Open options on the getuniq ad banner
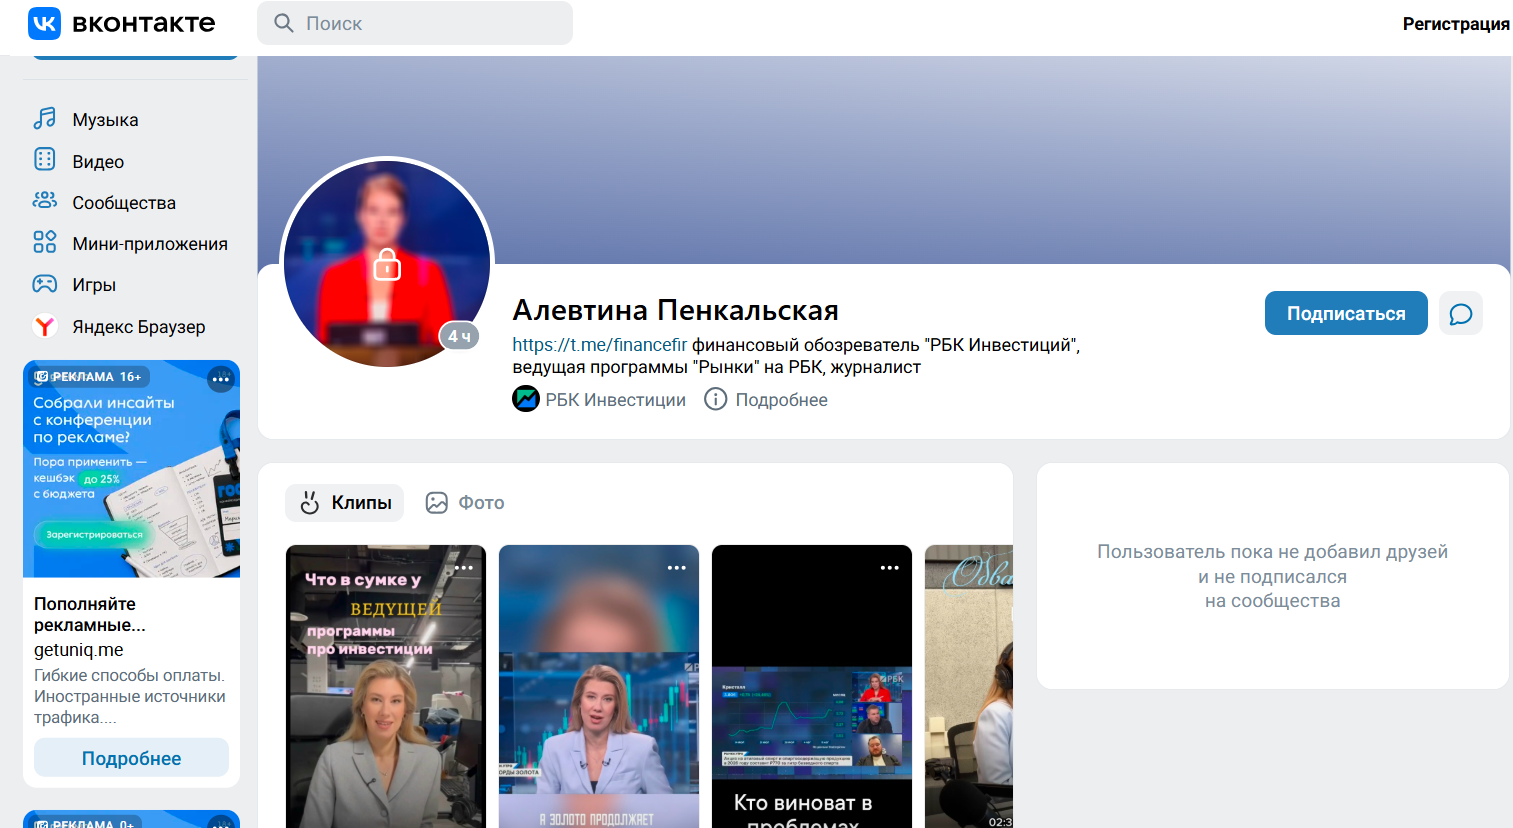Image resolution: width=1513 pixels, height=828 pixels. pos(221,379)
